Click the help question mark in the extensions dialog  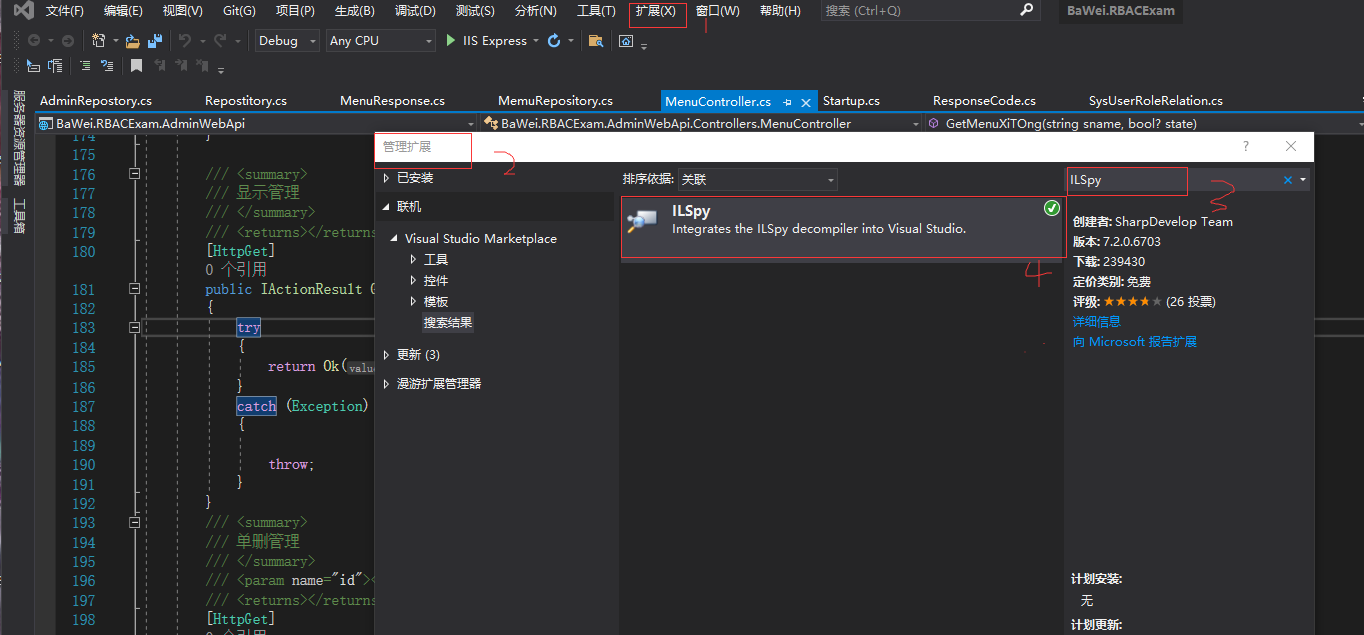[1246, 146]
